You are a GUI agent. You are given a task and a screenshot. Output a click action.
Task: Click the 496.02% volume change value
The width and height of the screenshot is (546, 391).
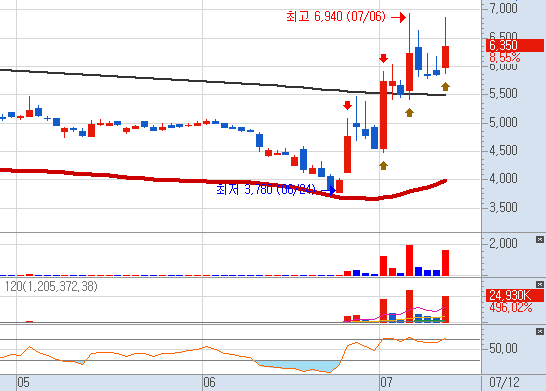(510, 307)
